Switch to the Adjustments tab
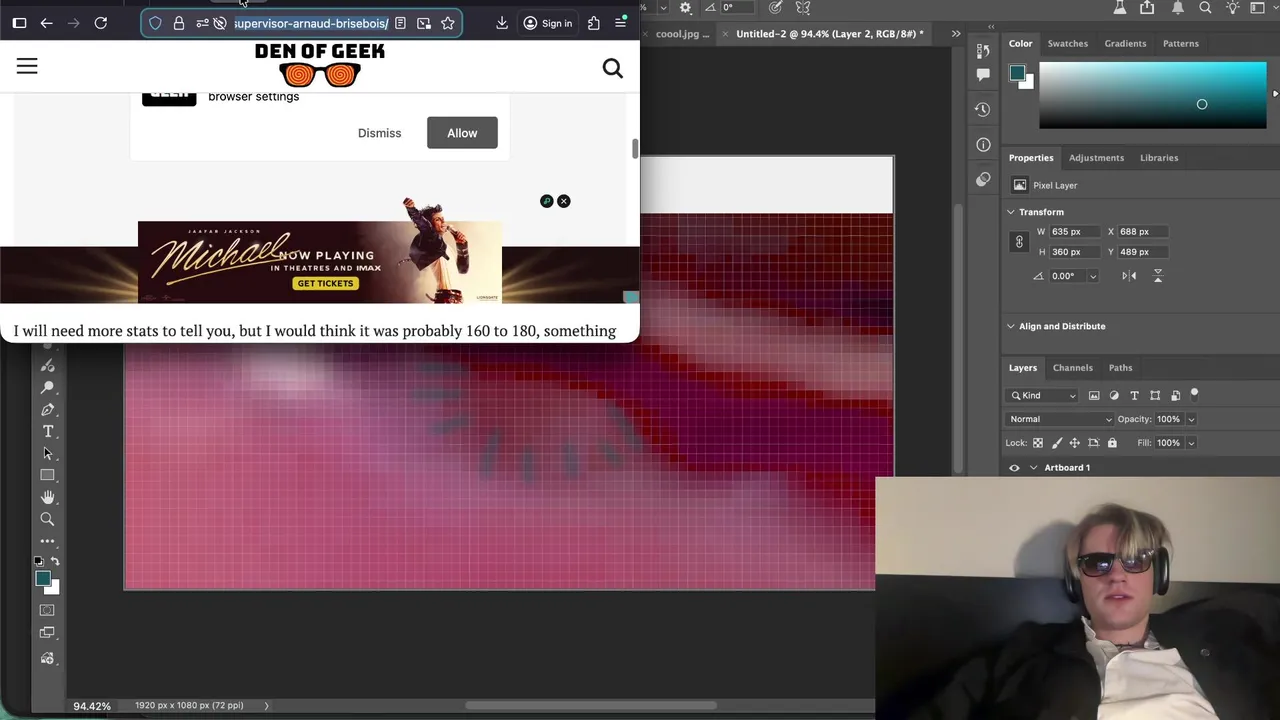This screenshot has height=720, width=1280. (x=1096, y=158)
